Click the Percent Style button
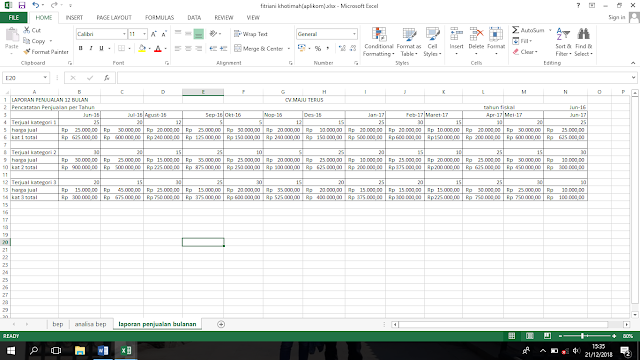 pos(318,49)
